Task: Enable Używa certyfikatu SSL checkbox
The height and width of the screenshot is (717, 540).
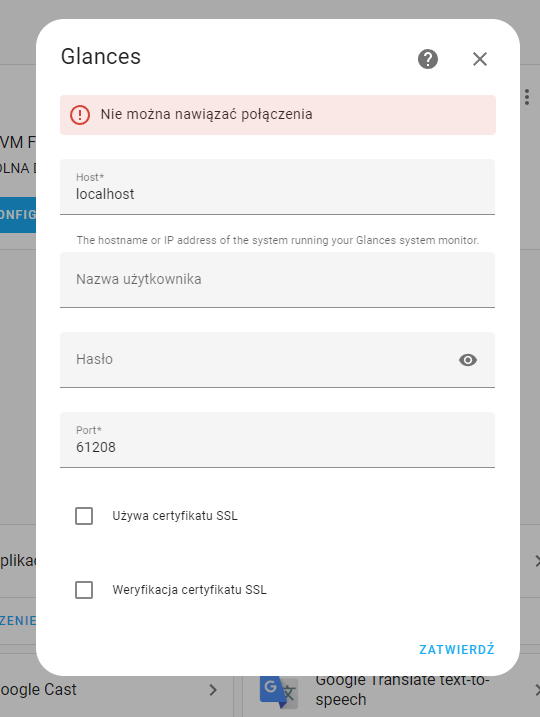Action: coord(84,516)
